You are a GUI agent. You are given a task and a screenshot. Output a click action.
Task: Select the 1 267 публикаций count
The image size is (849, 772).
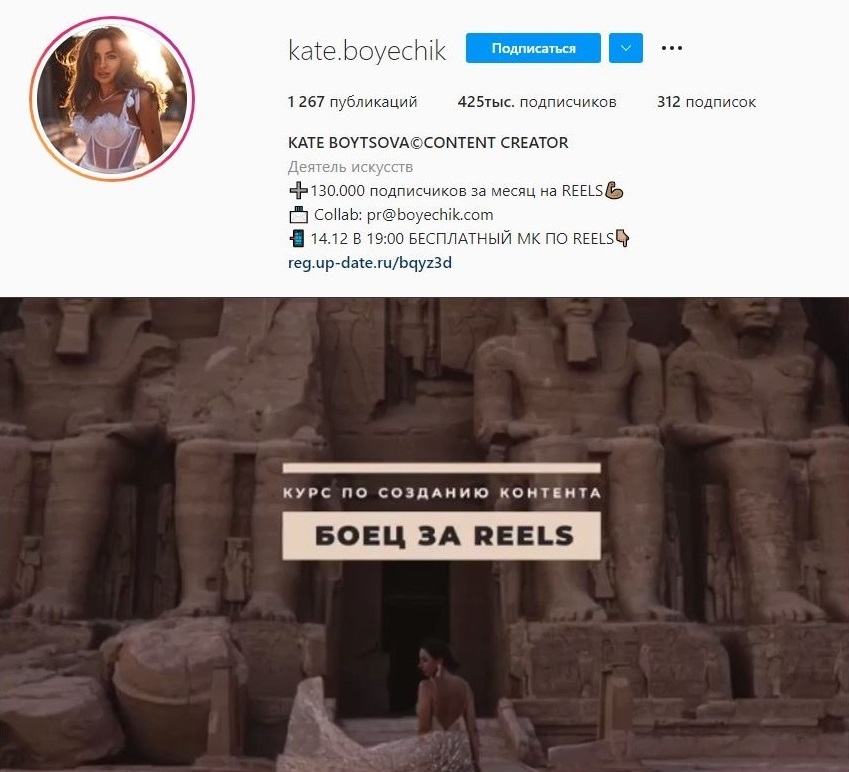click(352, 102)
